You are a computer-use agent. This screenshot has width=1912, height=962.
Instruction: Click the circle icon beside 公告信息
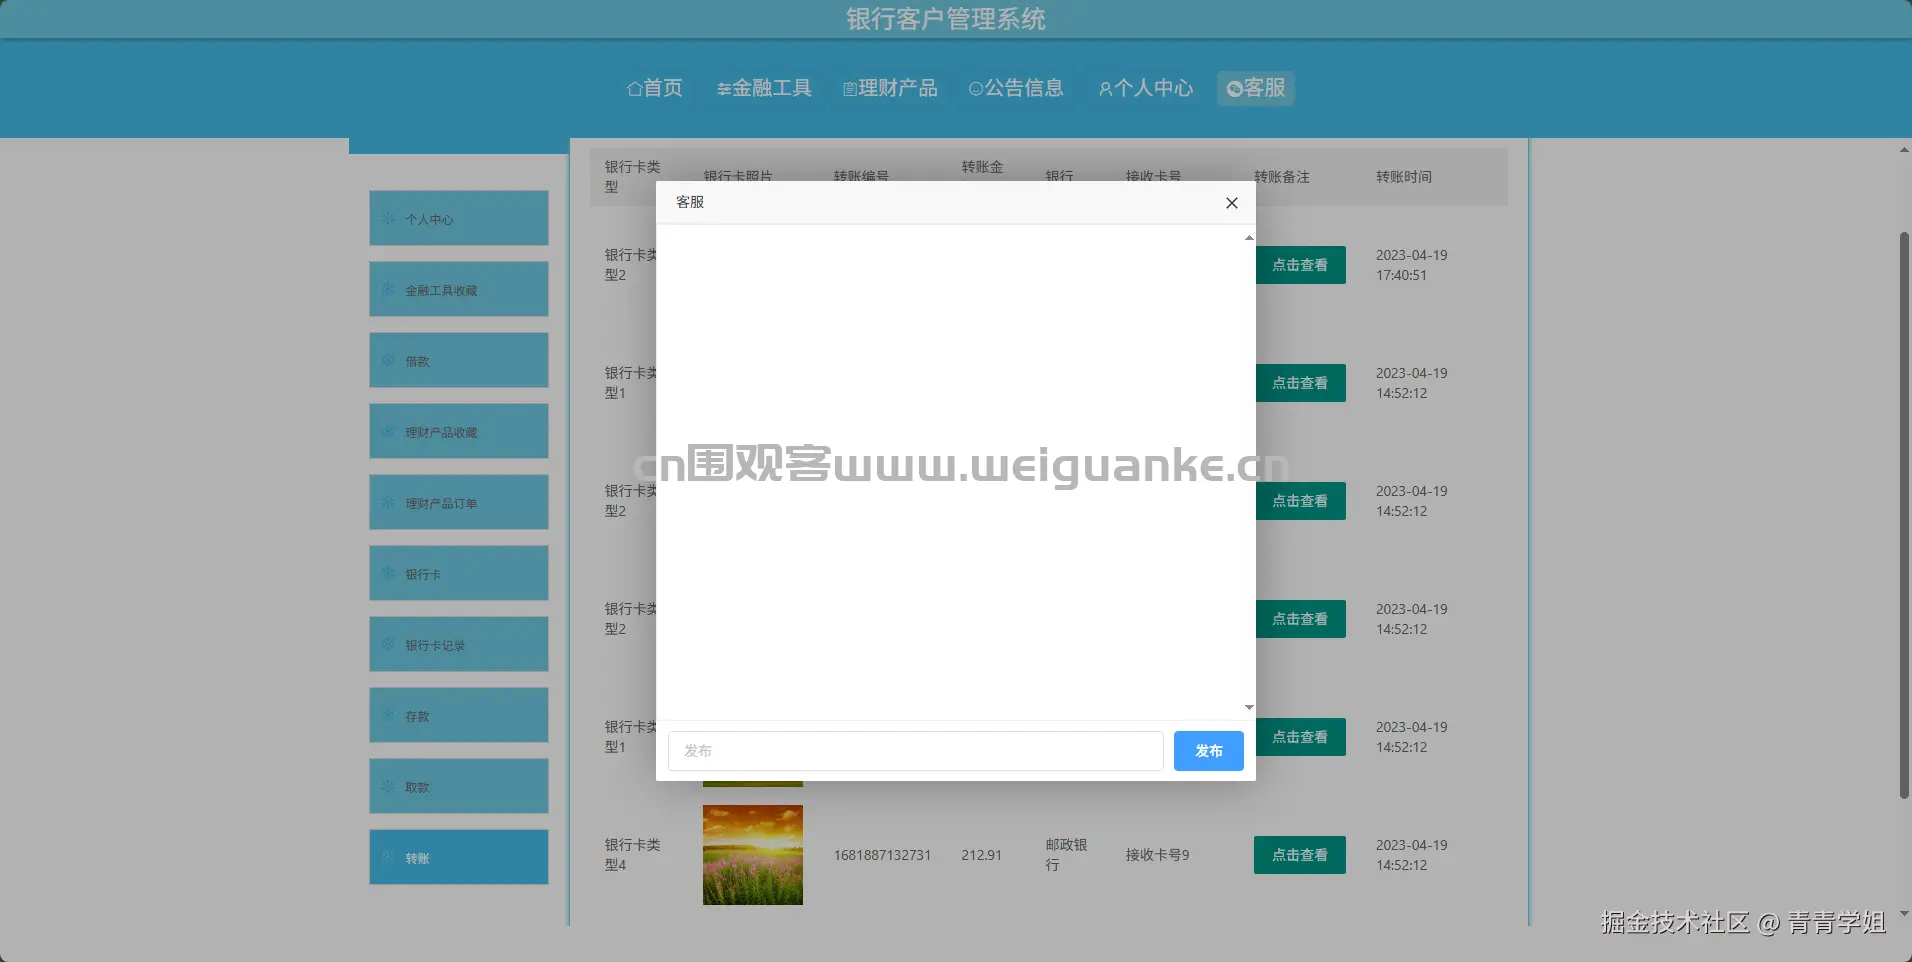click(x=975, y=88)
